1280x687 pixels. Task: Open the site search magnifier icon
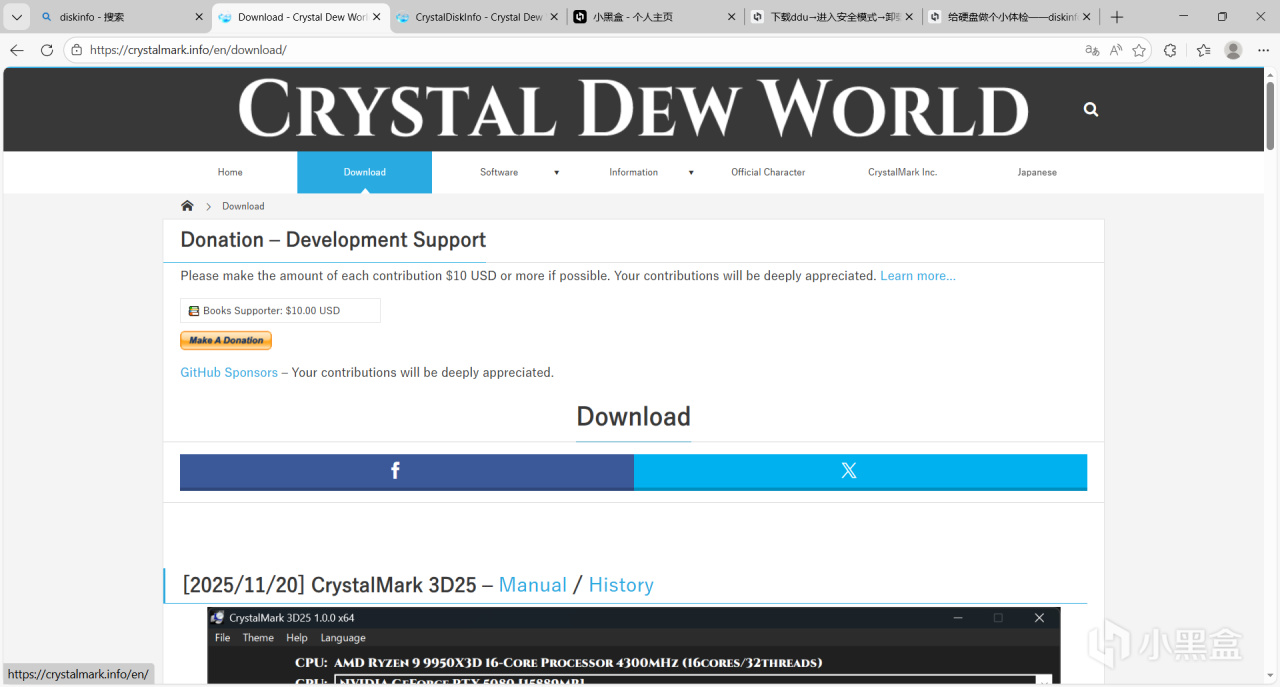click(1091, 109)
